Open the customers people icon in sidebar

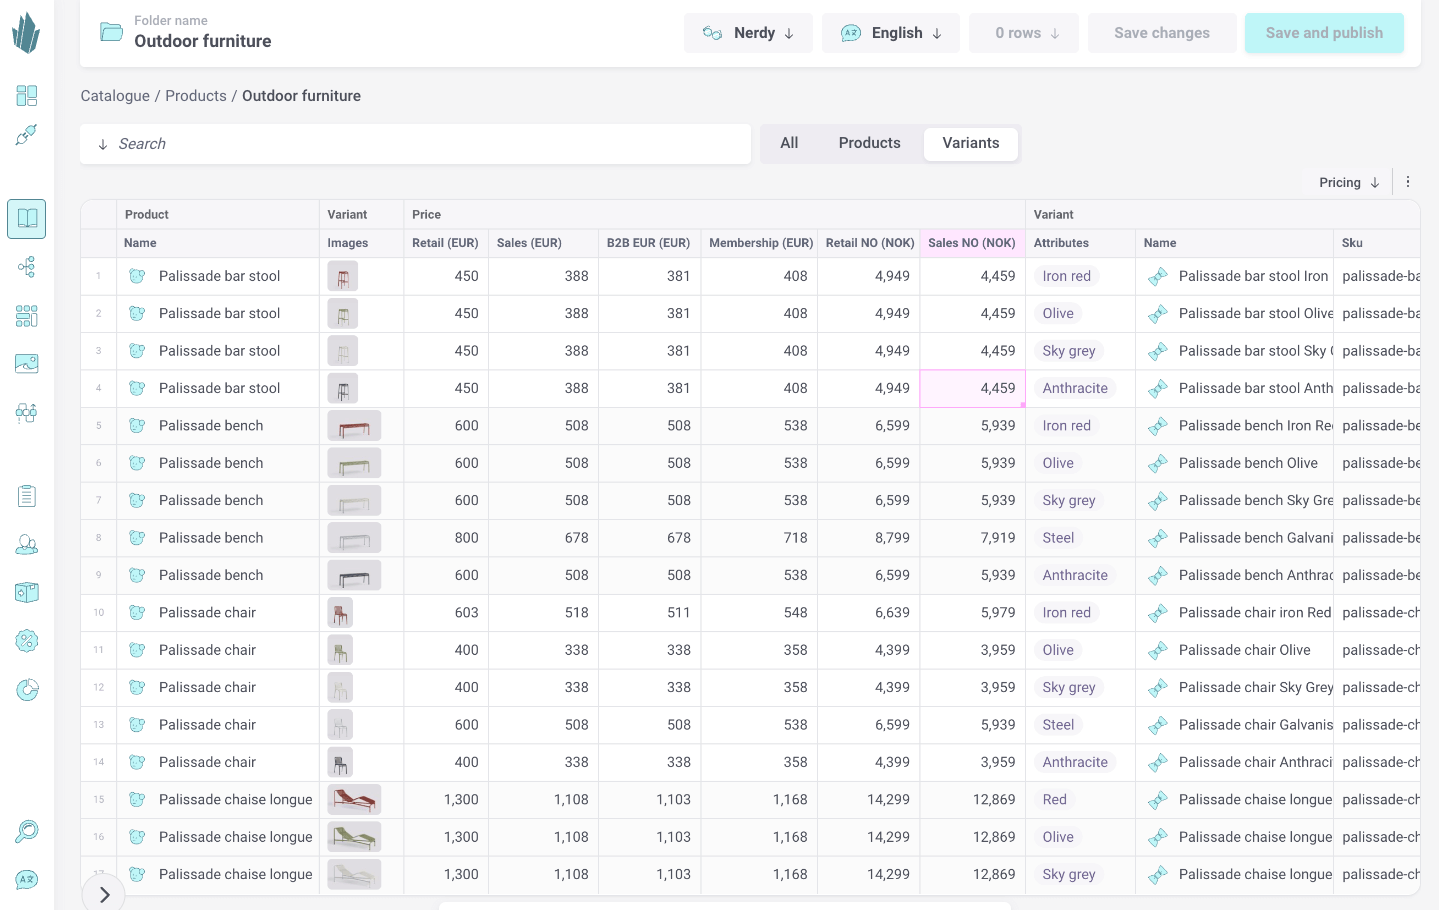click(27, 545)
